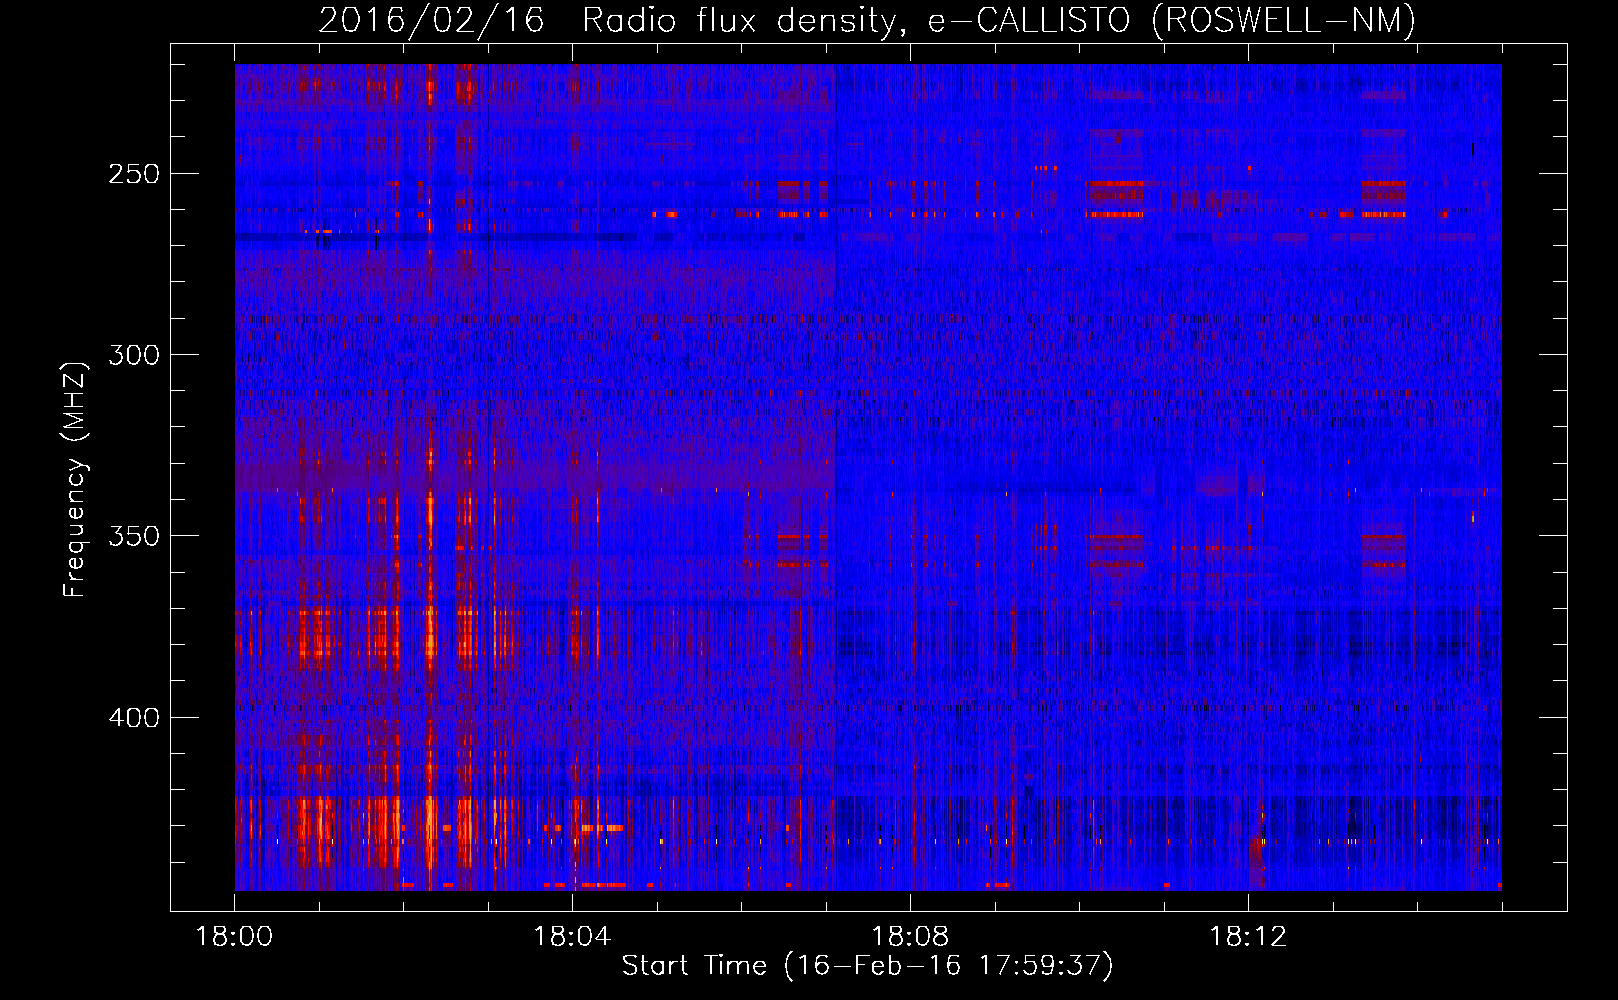The width and height of the screenshot is (1618, 1000).
Task: Click the 400 frequency tick label
Action: pyautogui.click(x=134, y=718)
